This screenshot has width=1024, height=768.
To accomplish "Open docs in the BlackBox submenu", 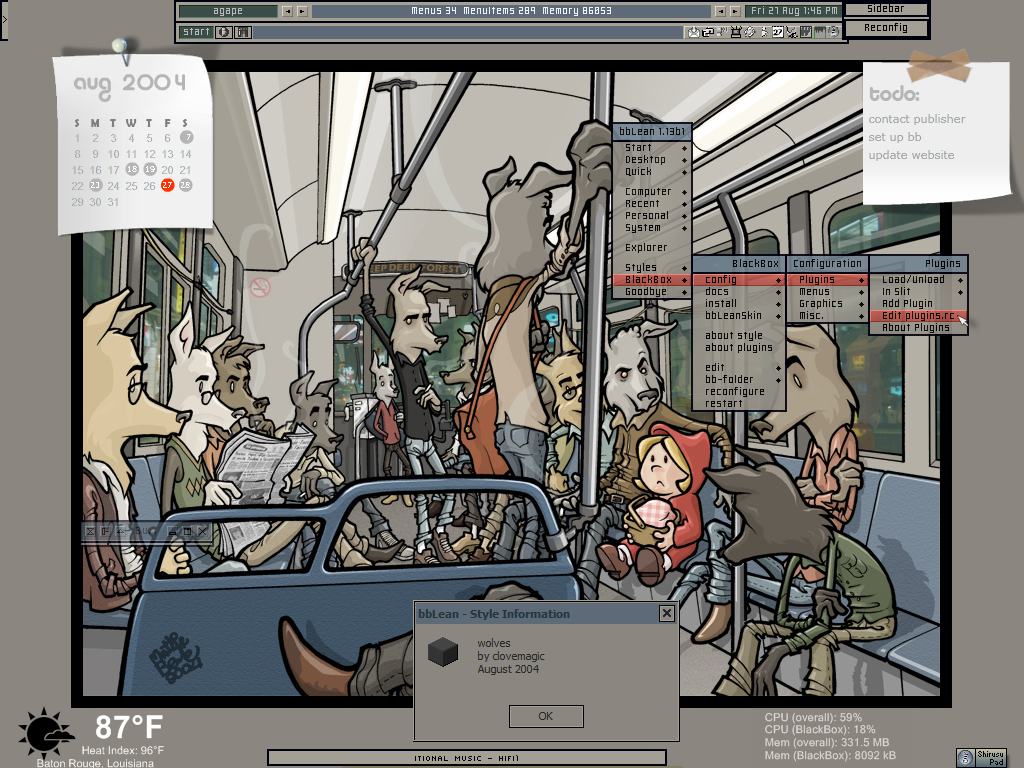I will pyautogui.click(x=739, y=292).
